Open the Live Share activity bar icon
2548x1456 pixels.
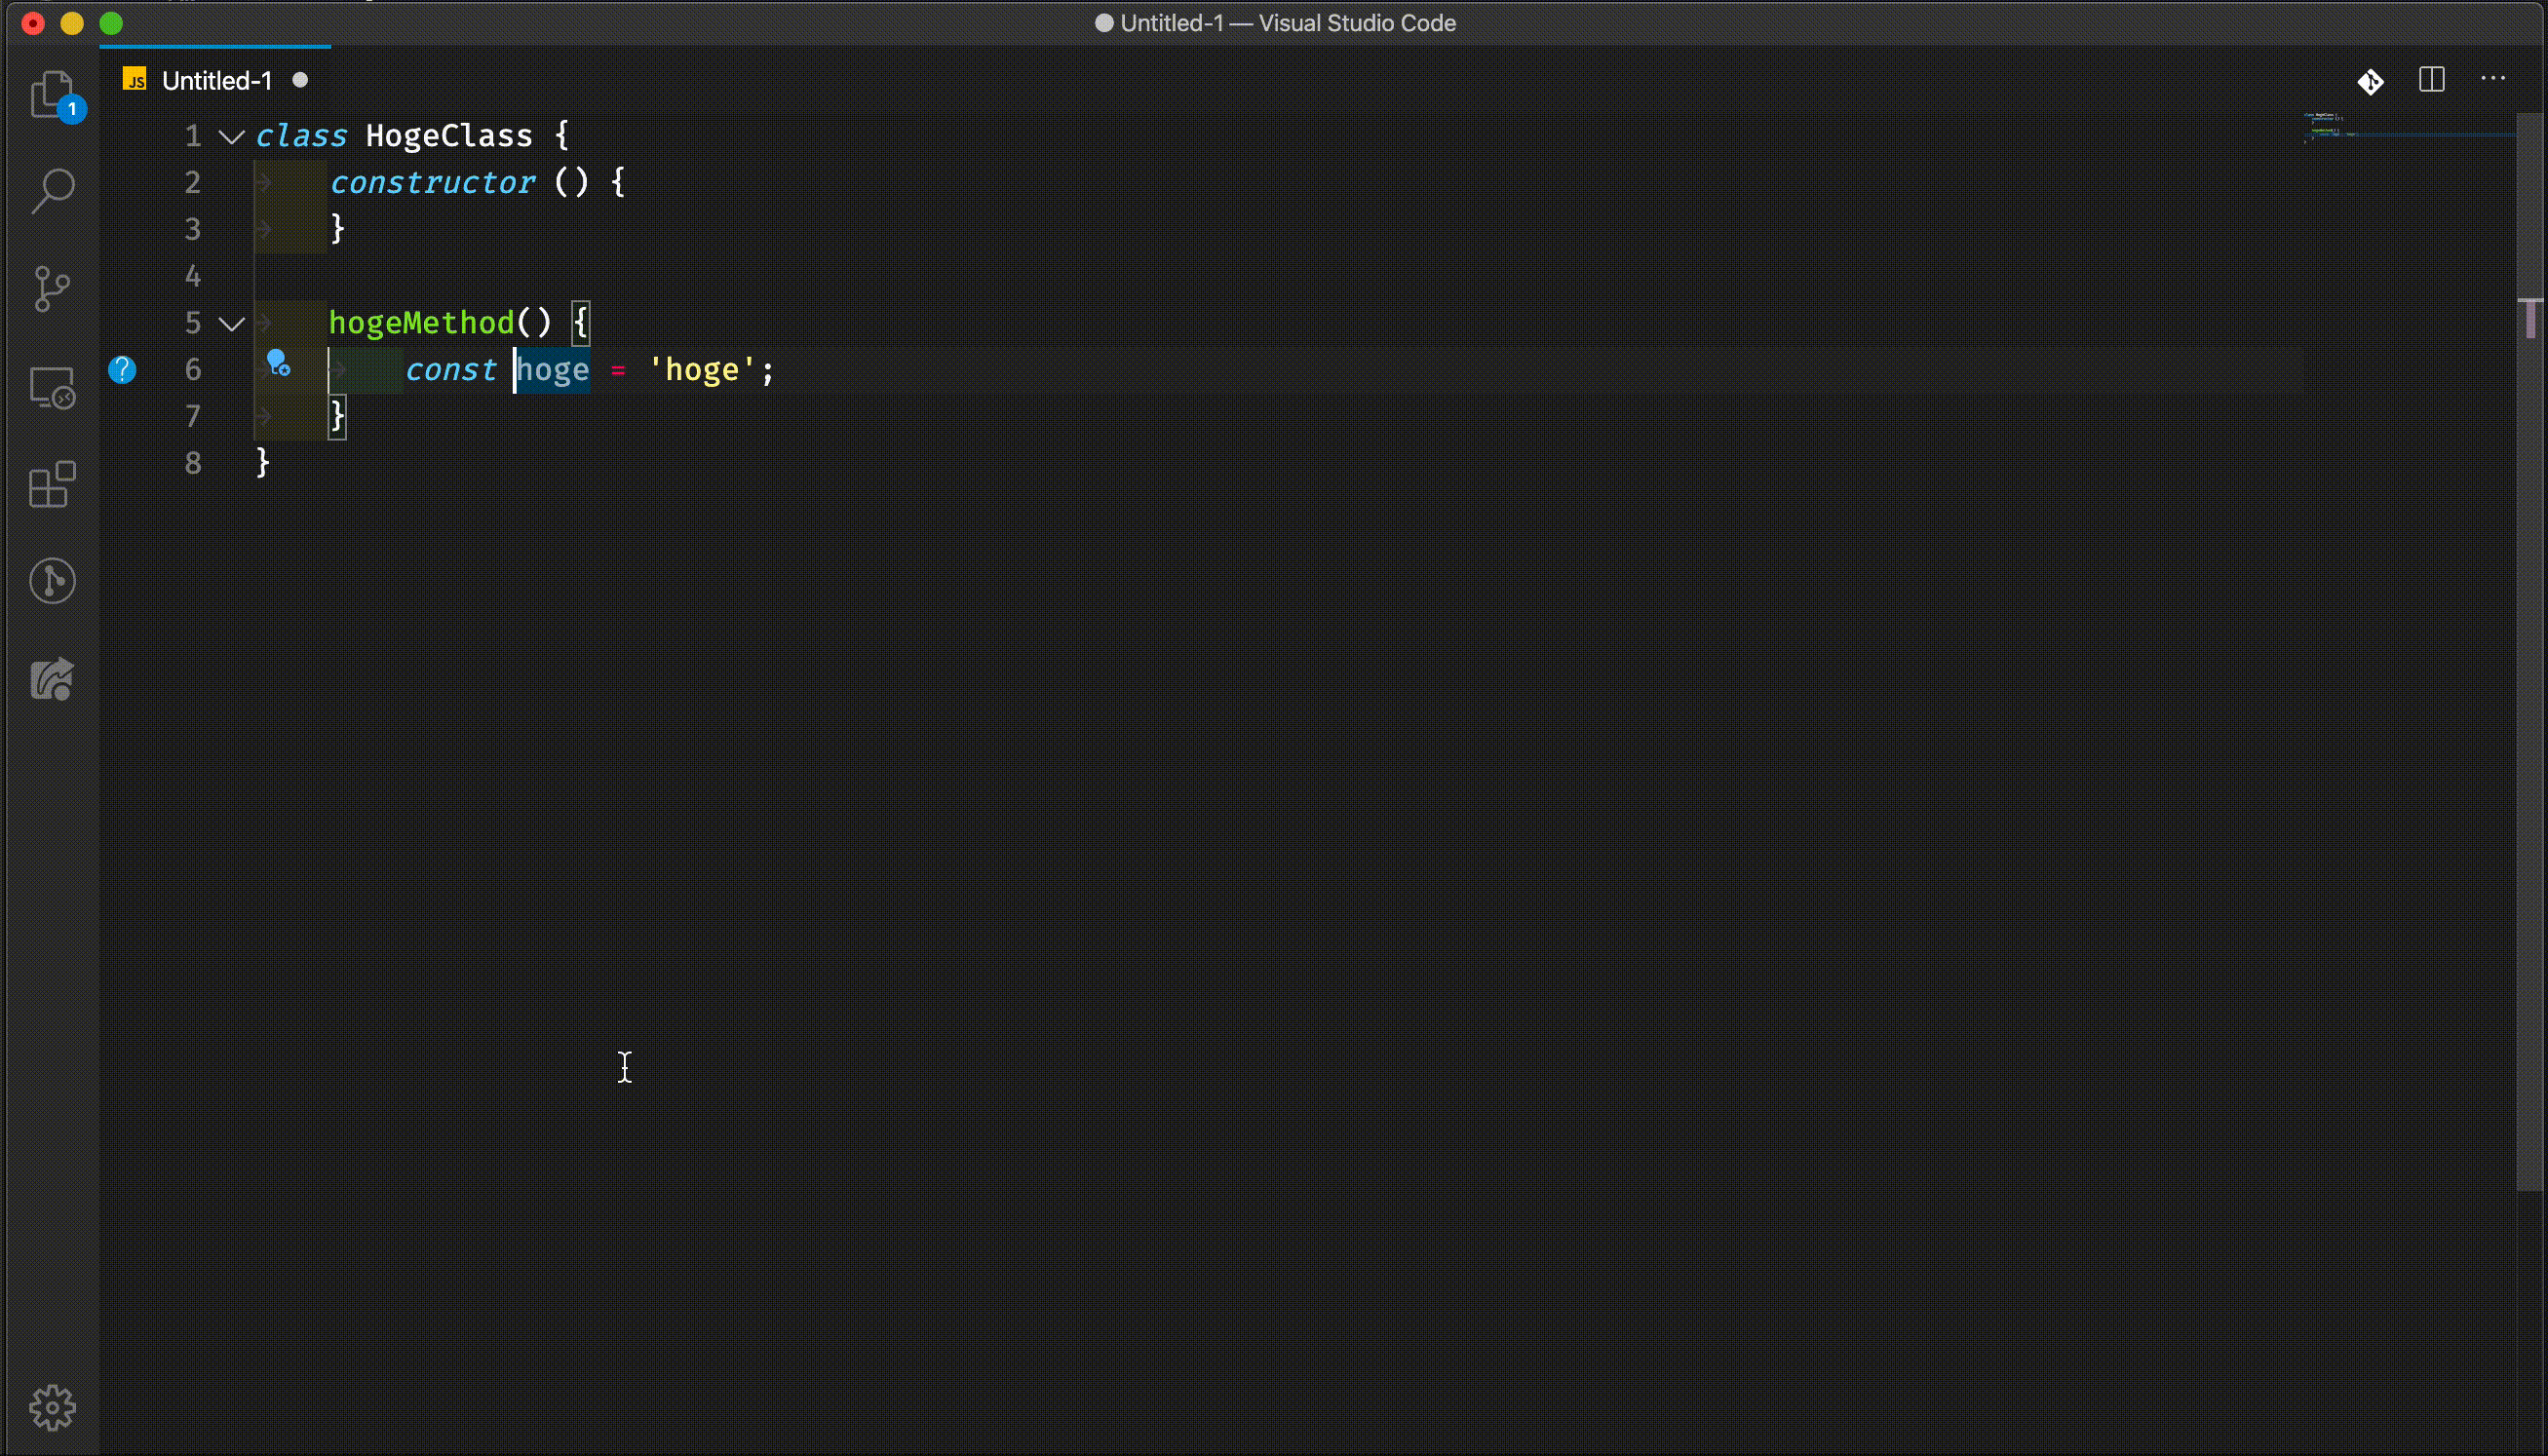pos(52,680)
